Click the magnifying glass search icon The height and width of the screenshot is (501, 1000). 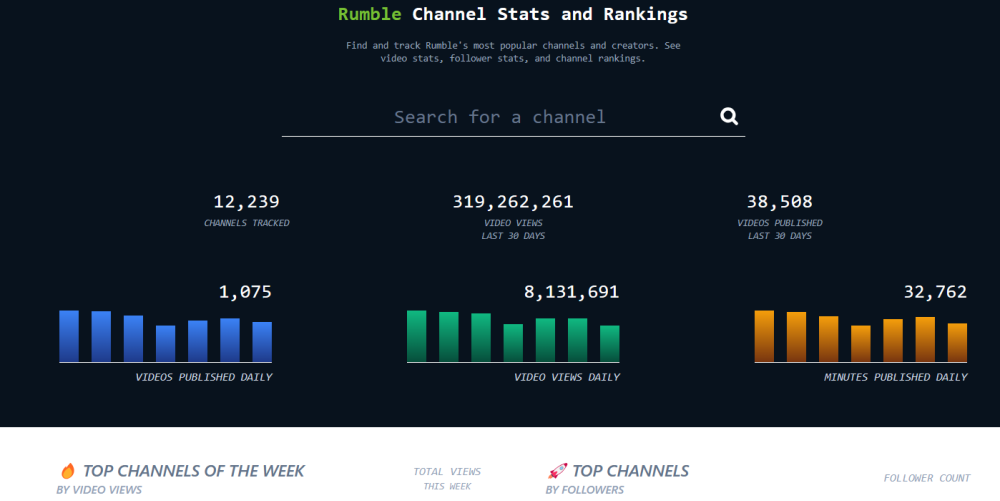729,117
